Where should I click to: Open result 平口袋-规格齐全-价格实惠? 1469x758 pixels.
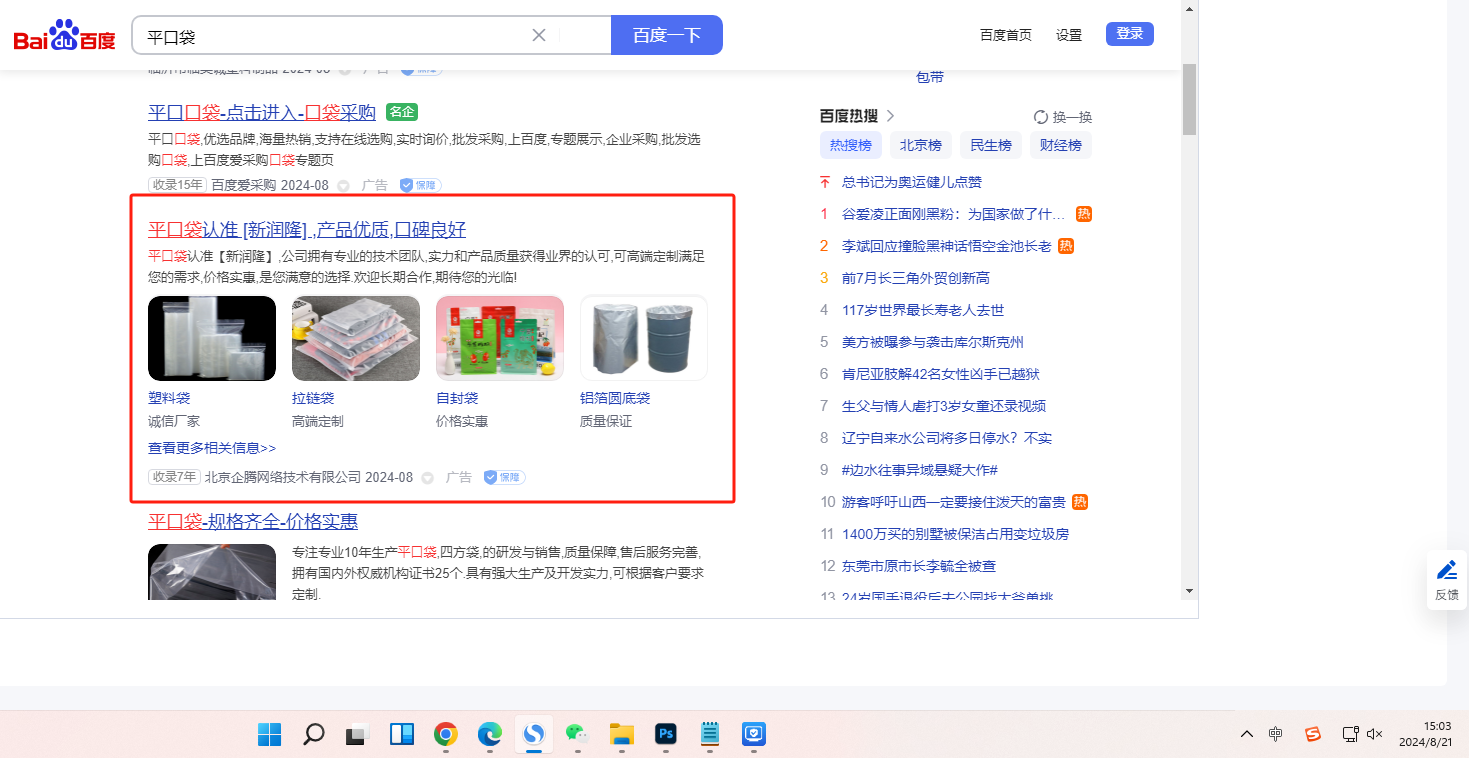[x=253, y=521]
